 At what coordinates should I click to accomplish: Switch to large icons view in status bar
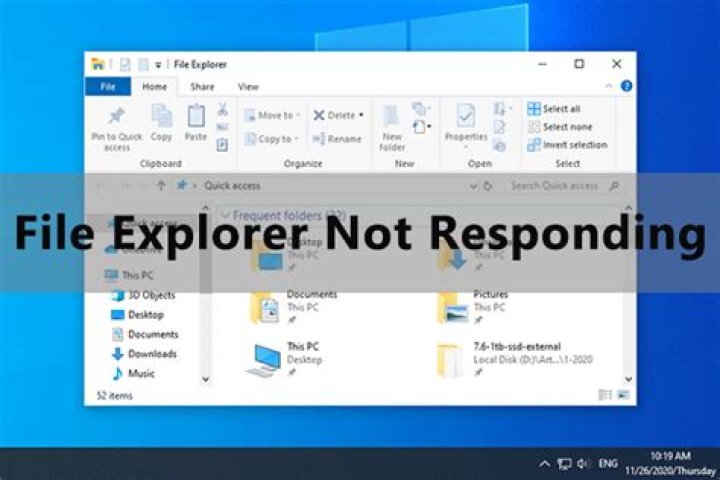(x=623, y=396)
